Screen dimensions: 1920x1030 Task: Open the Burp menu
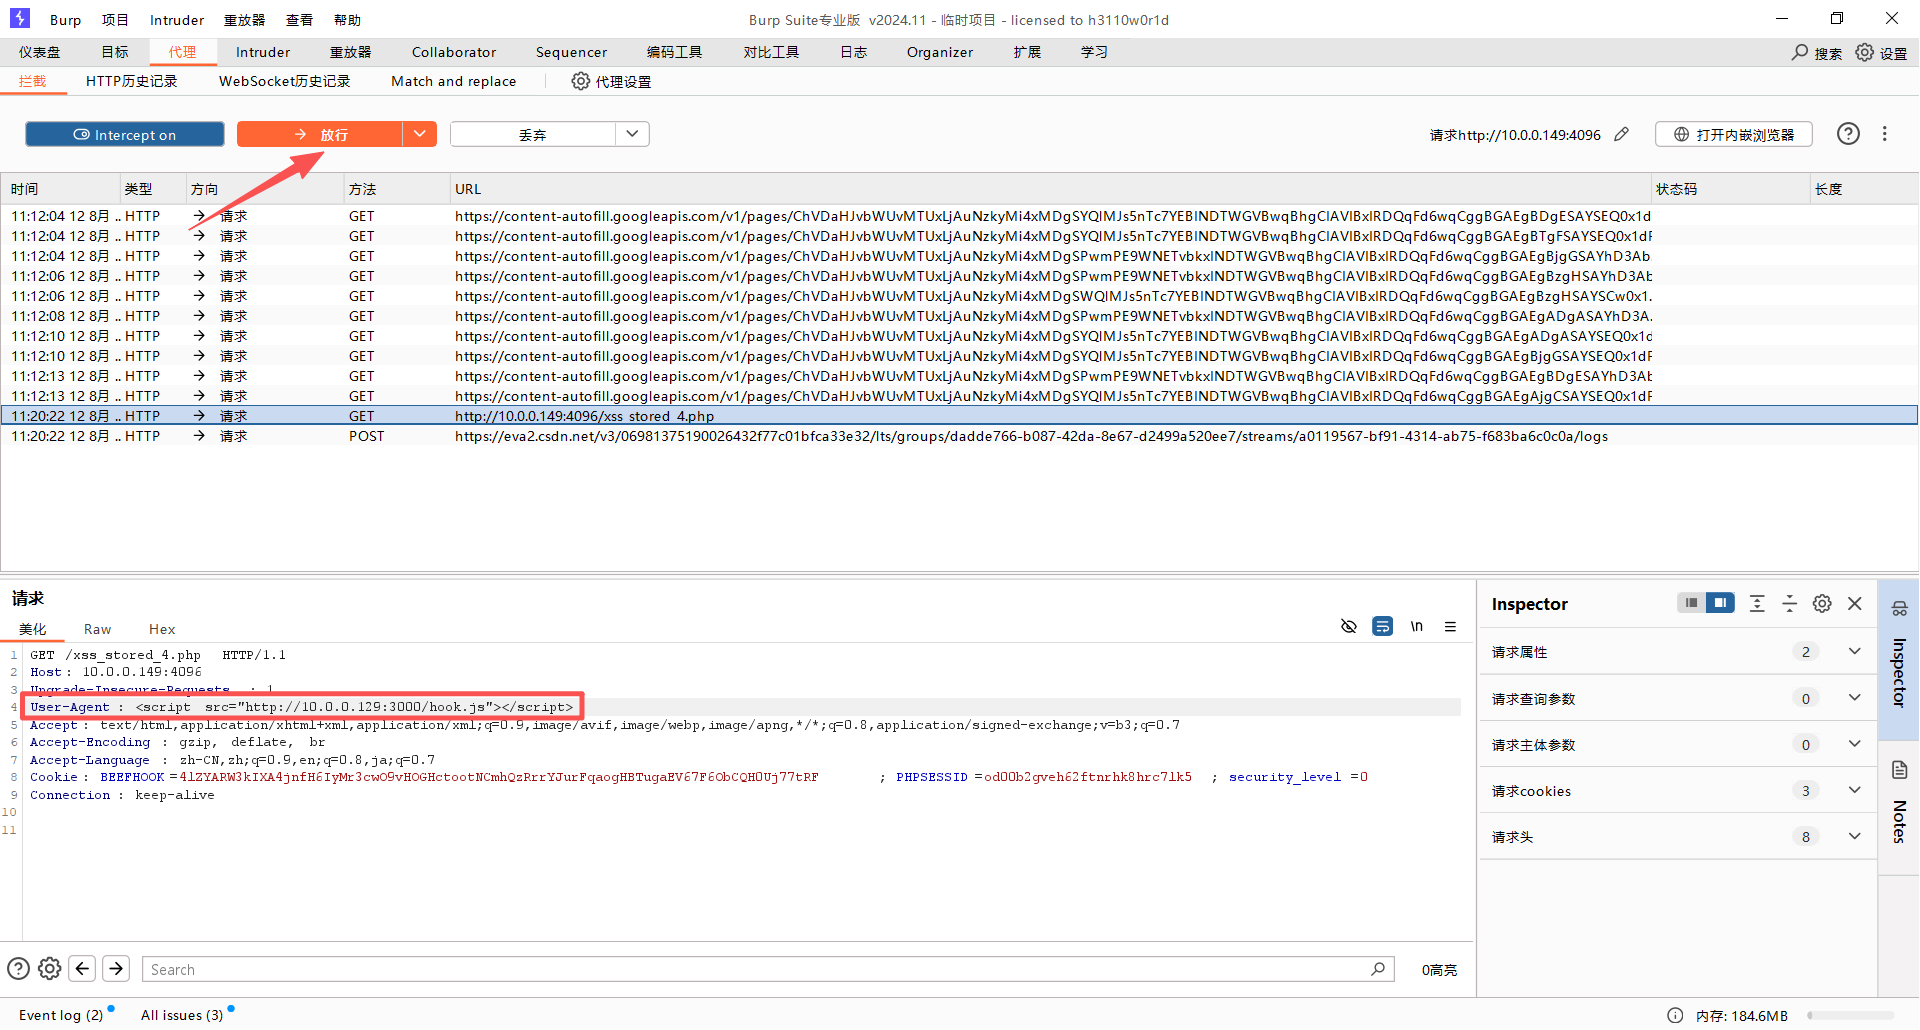[x=66, y=20]
